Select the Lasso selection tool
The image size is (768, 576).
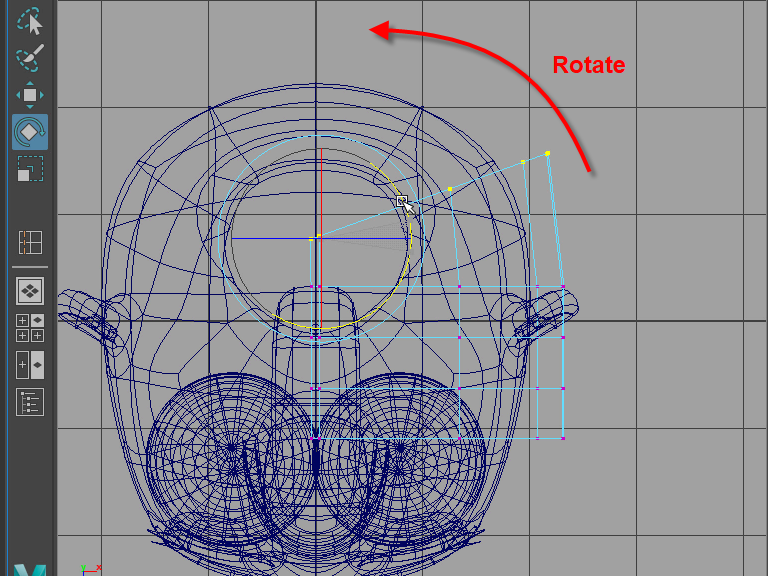pyautogui.click(x=29, y=20)
